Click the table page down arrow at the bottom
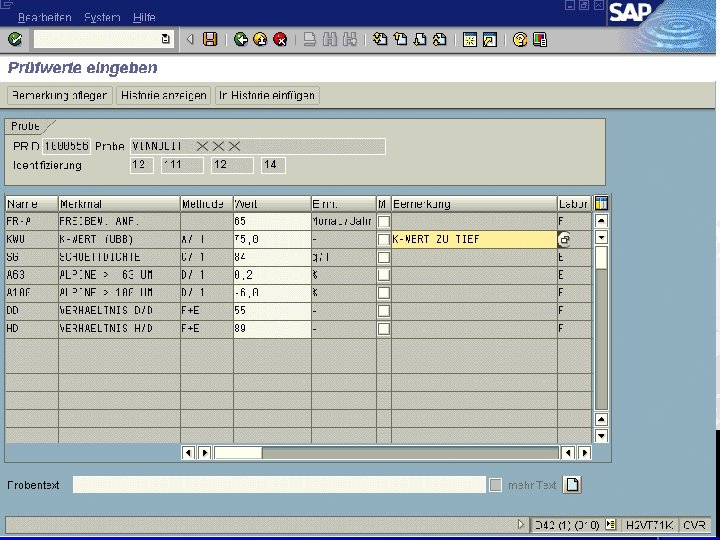The image size is (720, 540). pyautogui.click(x=601, y=435)
